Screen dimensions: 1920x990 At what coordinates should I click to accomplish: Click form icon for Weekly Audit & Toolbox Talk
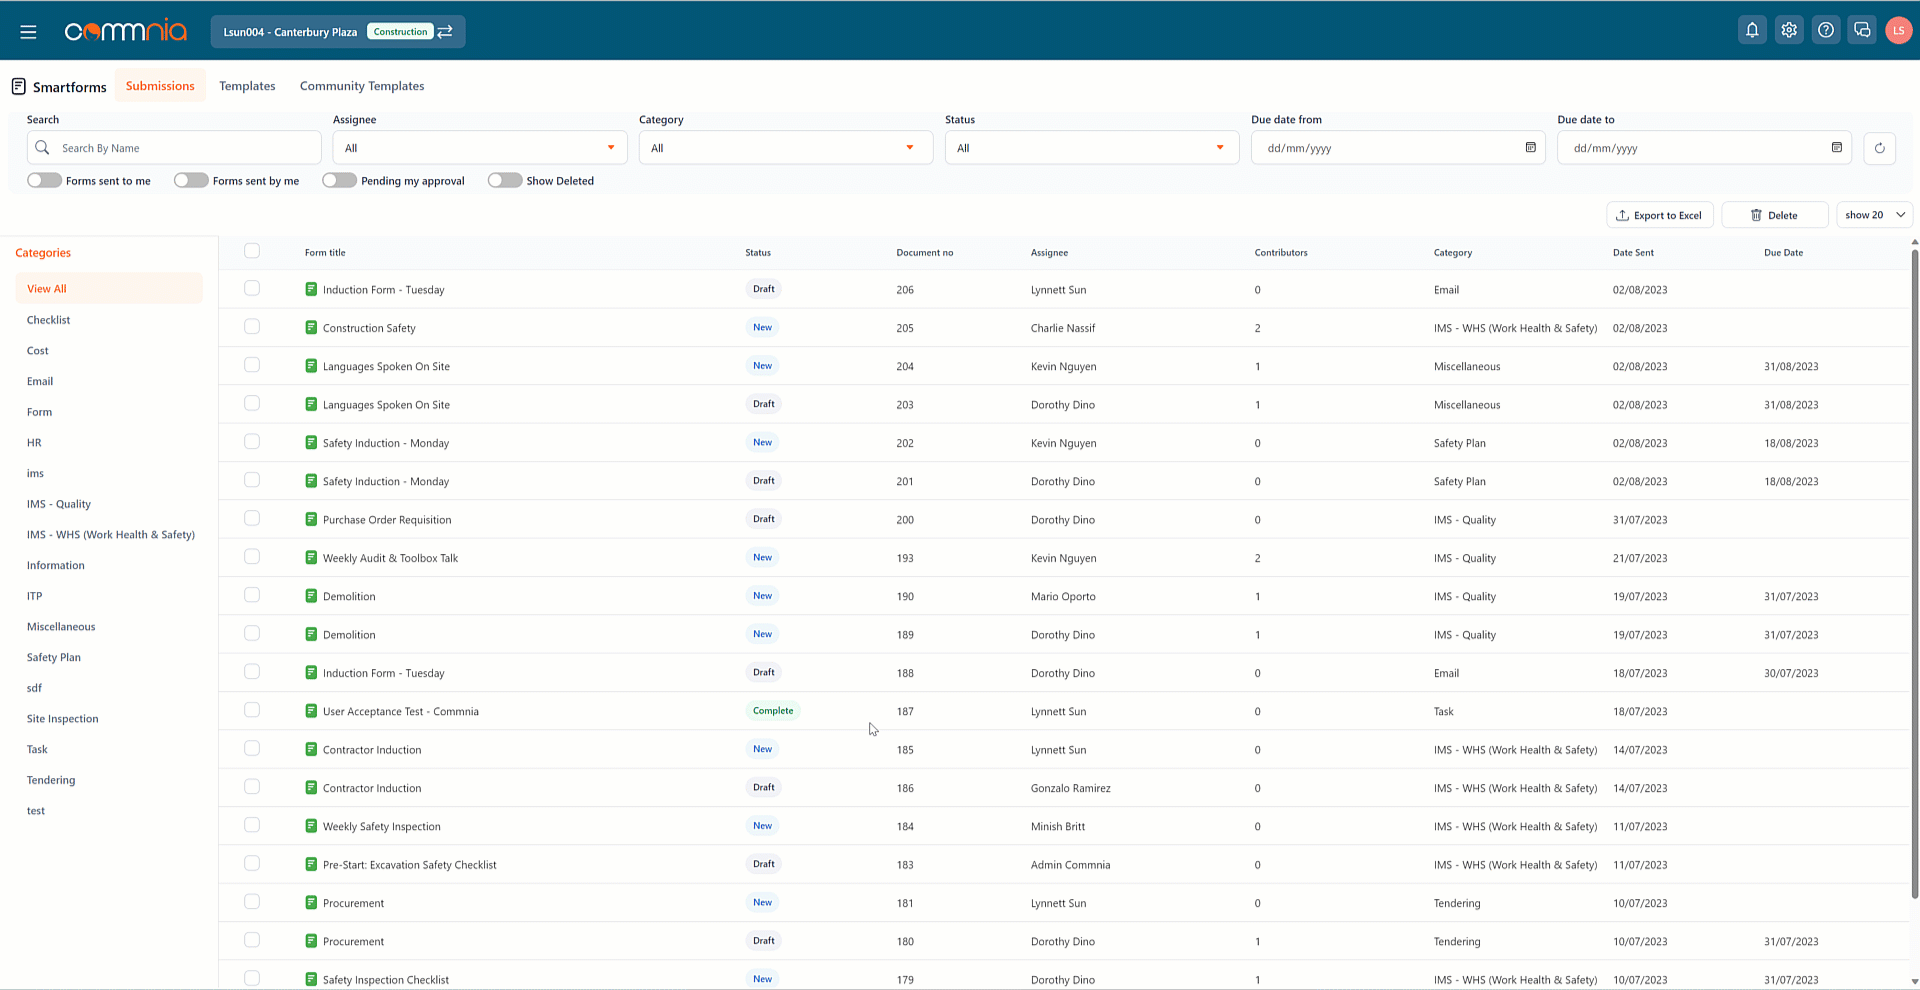pyautogui.click(x=311, y=558)
